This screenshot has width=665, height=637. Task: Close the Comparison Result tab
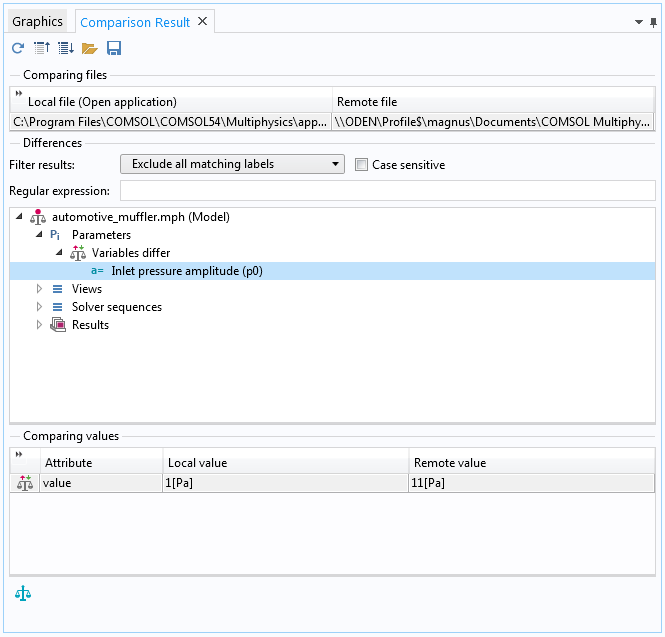203,21
